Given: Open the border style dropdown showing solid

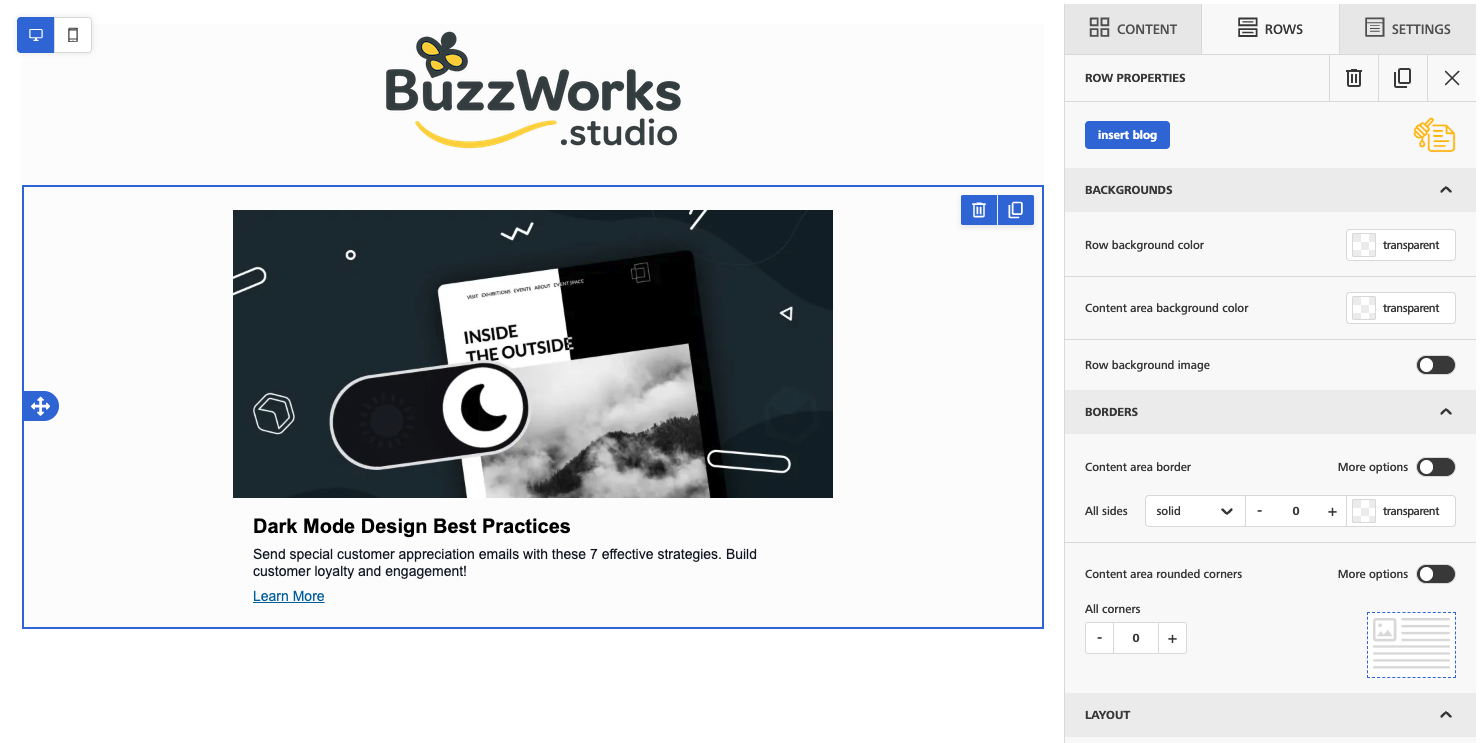Looking at the screenshot, I should point(1194,511).
